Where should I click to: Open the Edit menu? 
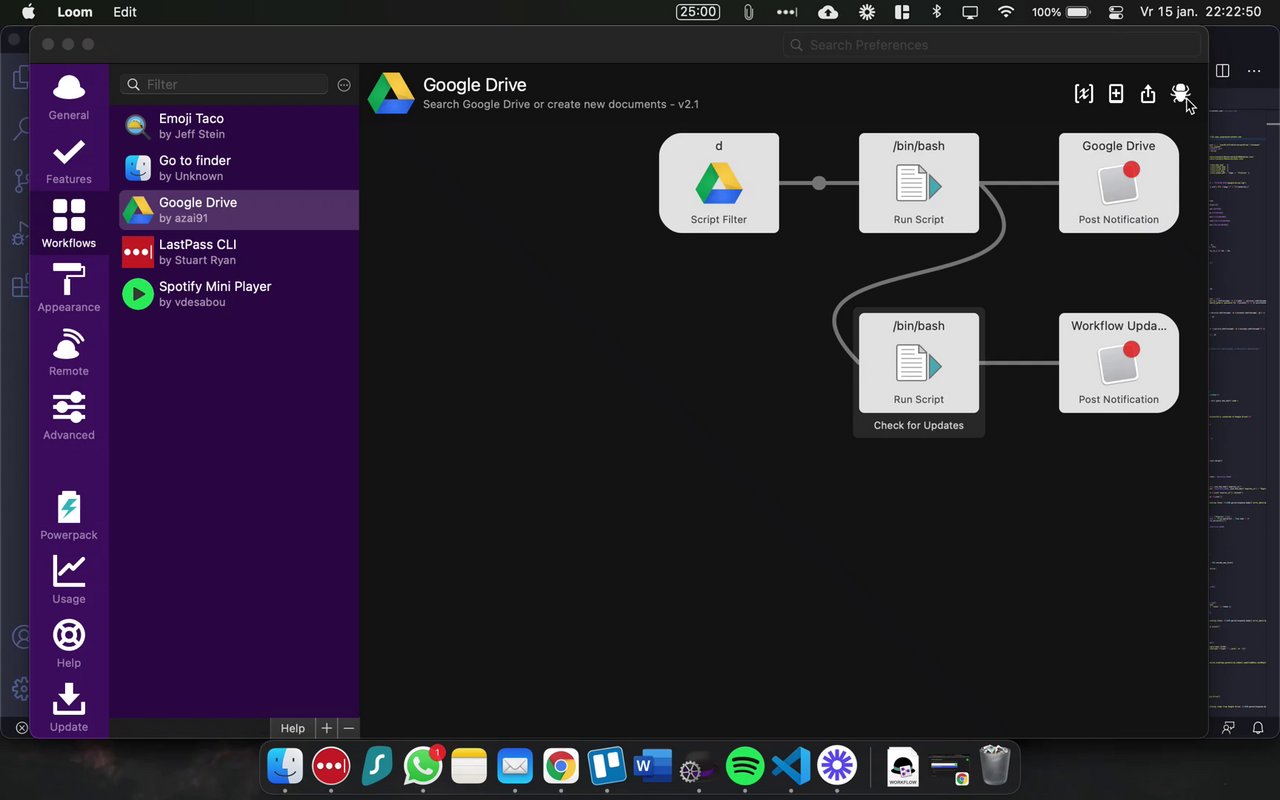click(125, 12)
